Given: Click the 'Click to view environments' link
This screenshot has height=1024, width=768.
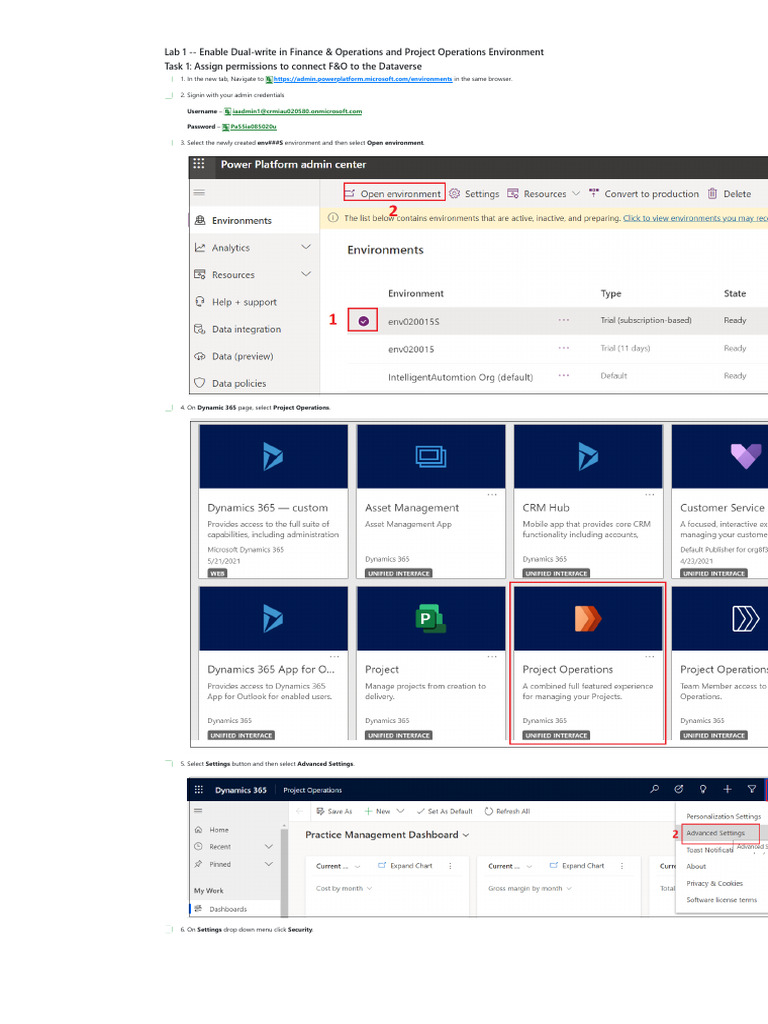Looking at the screenshot, I should point(695,218).
